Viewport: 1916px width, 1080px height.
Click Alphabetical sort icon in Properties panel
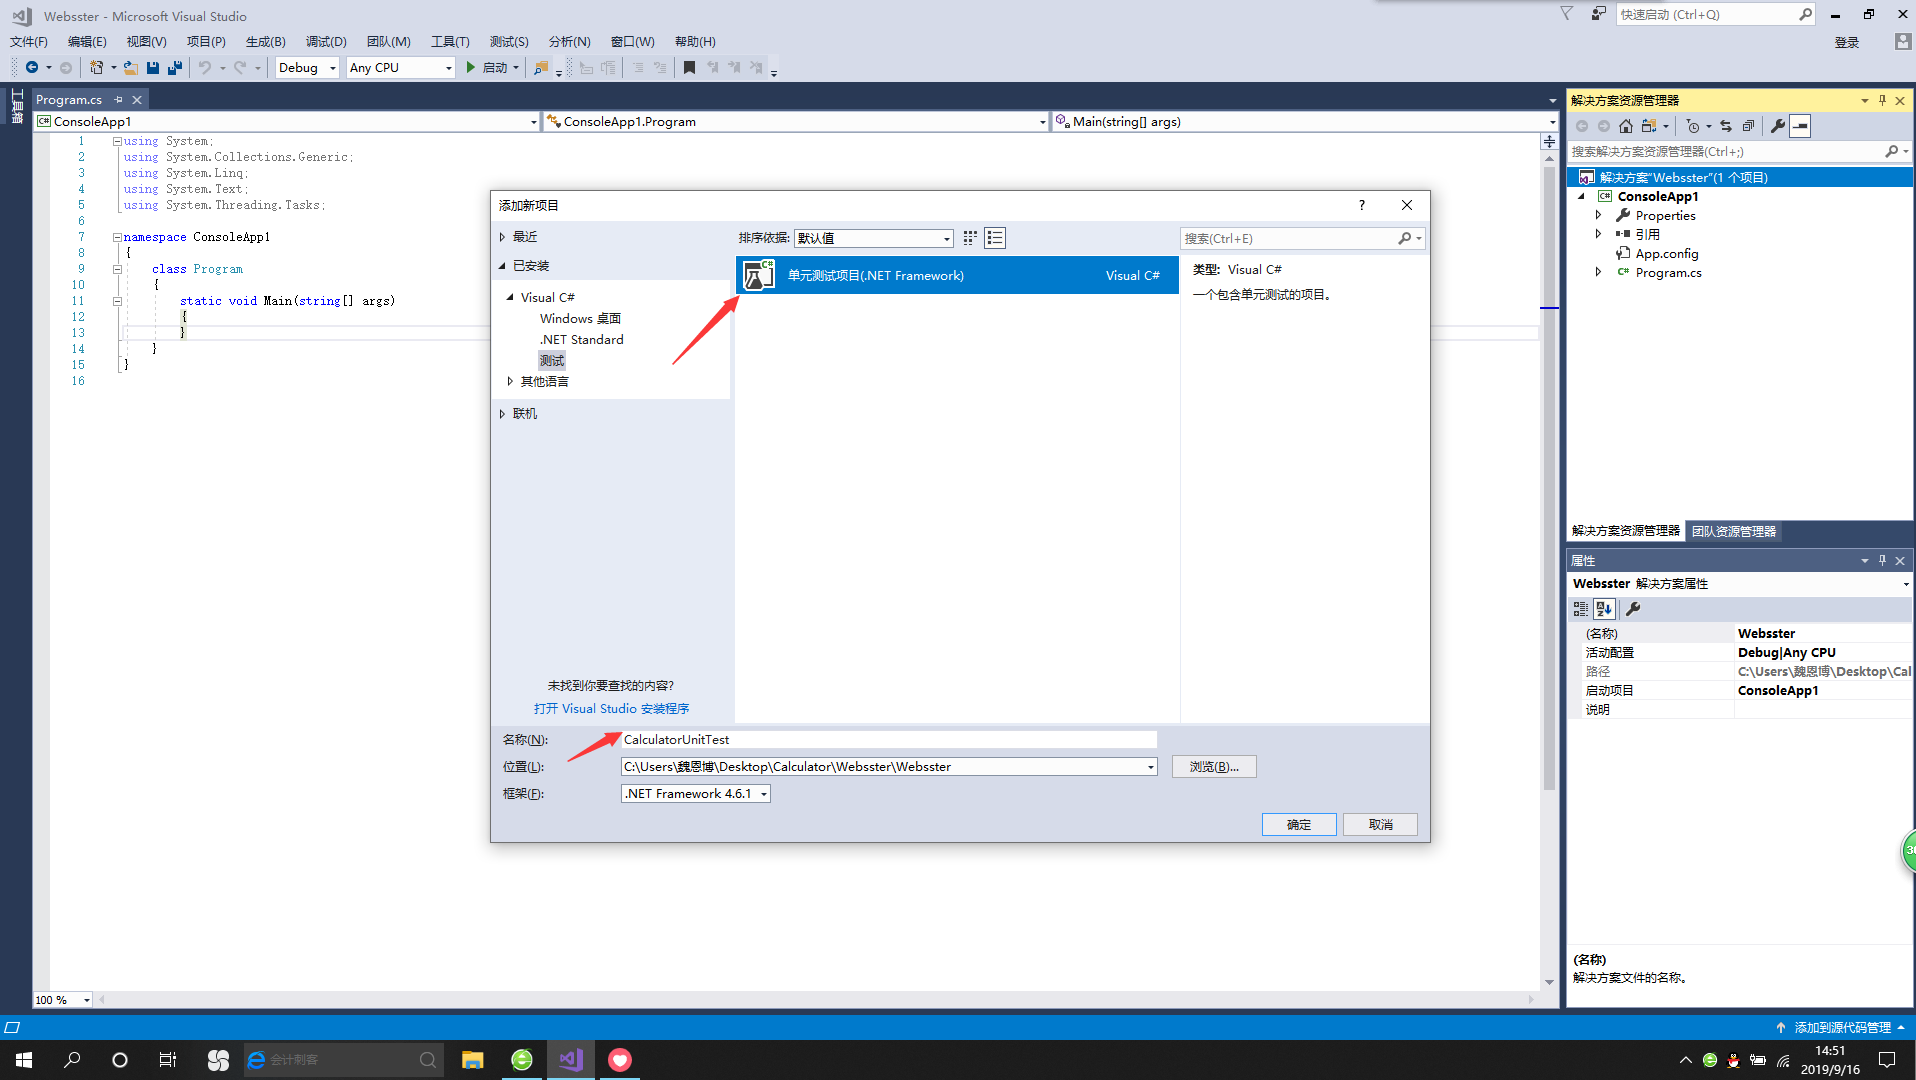[x=1604, y=608]
